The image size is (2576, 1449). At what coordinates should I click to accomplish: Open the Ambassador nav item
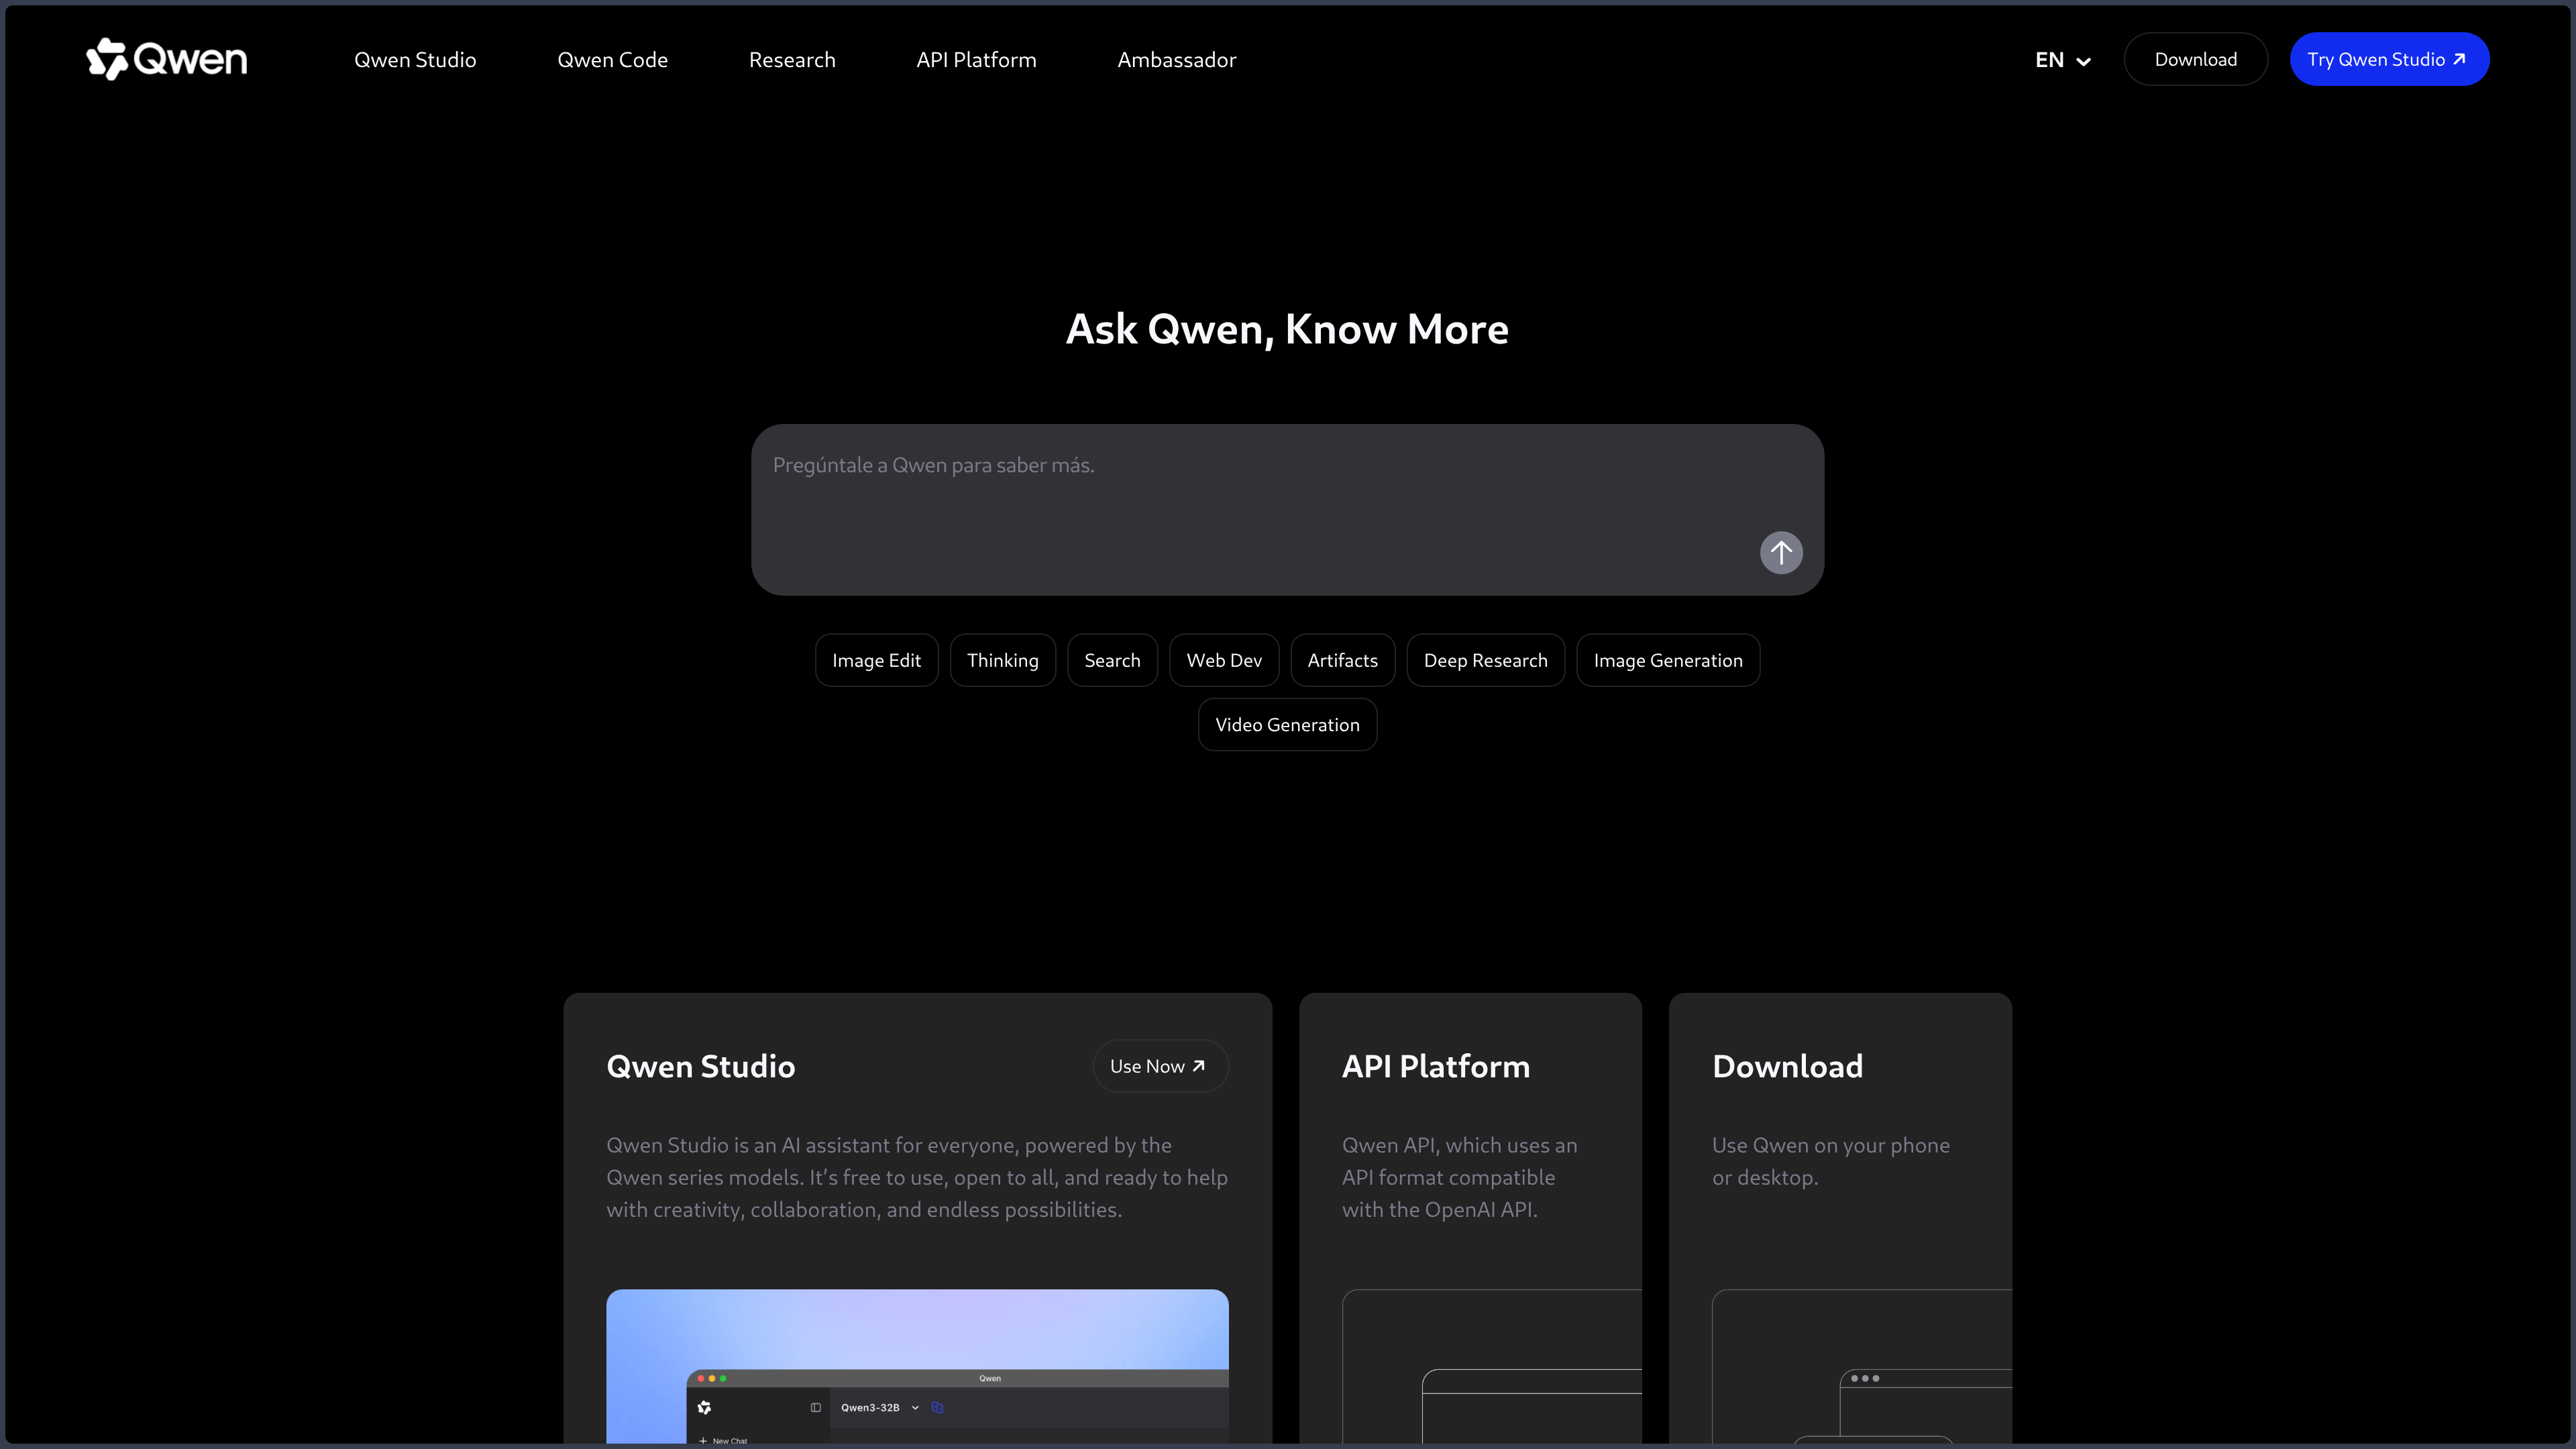click(1177, 60)
